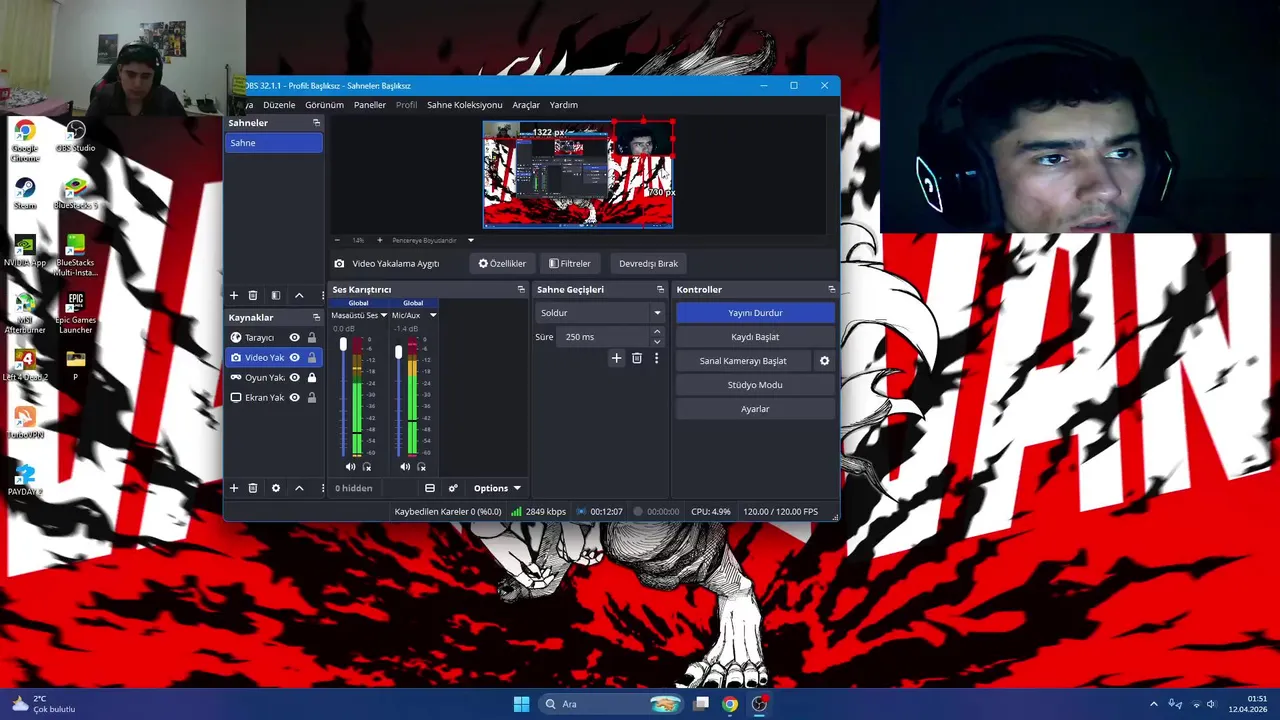The height and width of the screenshot is (720, 1280).
Task: Lock the Tarayıcı source
Action: point(312,338)
